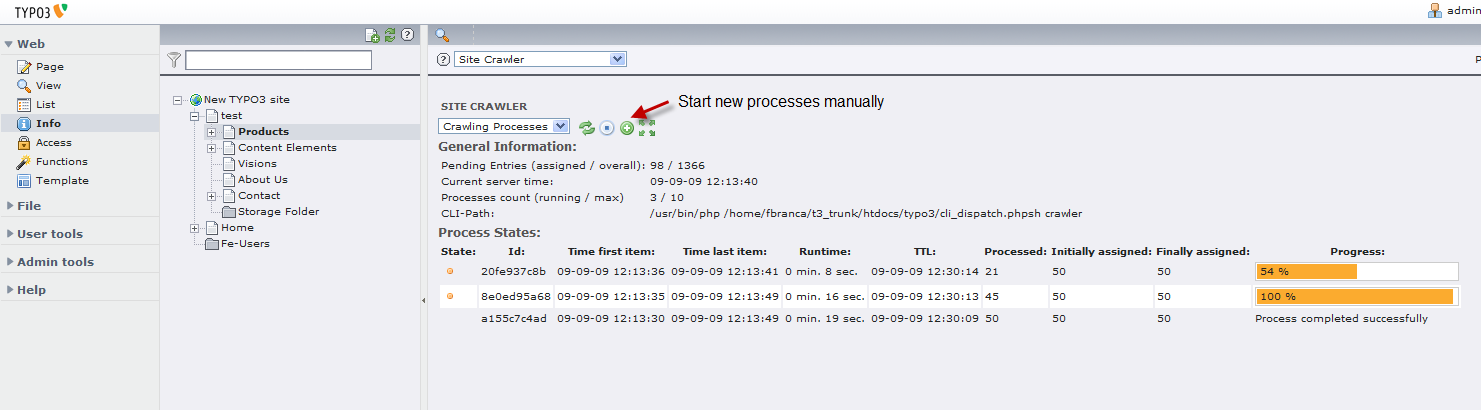Click the new page icon above tree

pyautogui.click(x=372, y=35)
